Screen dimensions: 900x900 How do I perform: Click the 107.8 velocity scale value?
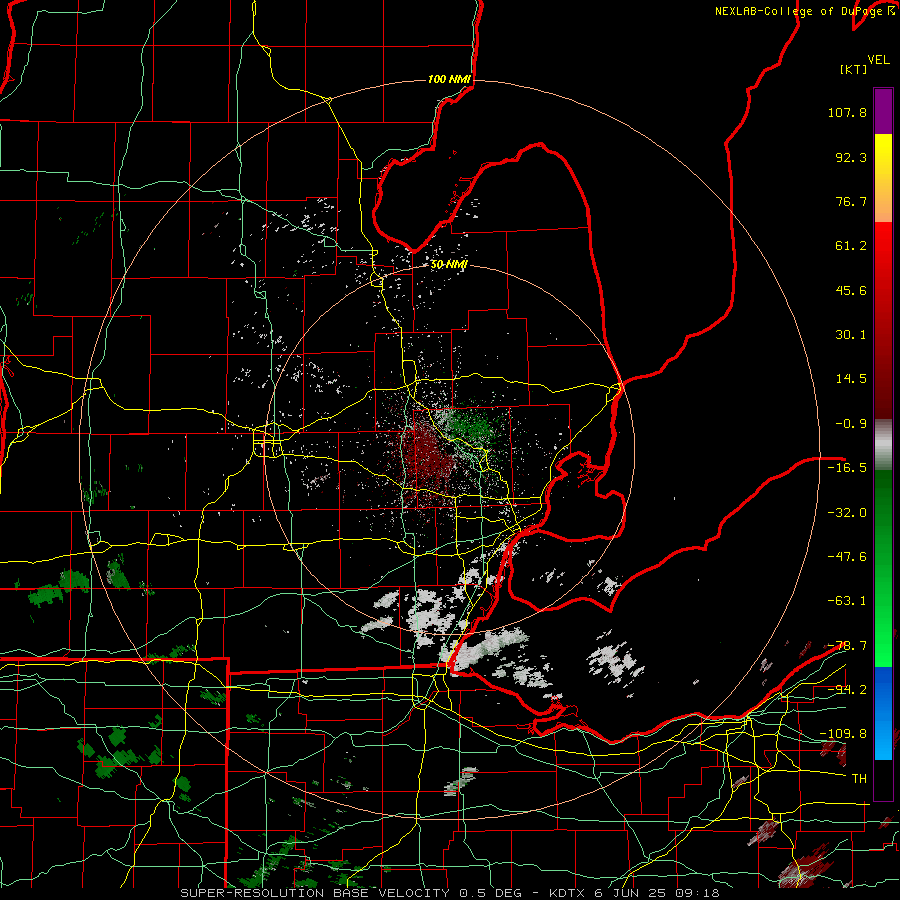click(847, 112)
